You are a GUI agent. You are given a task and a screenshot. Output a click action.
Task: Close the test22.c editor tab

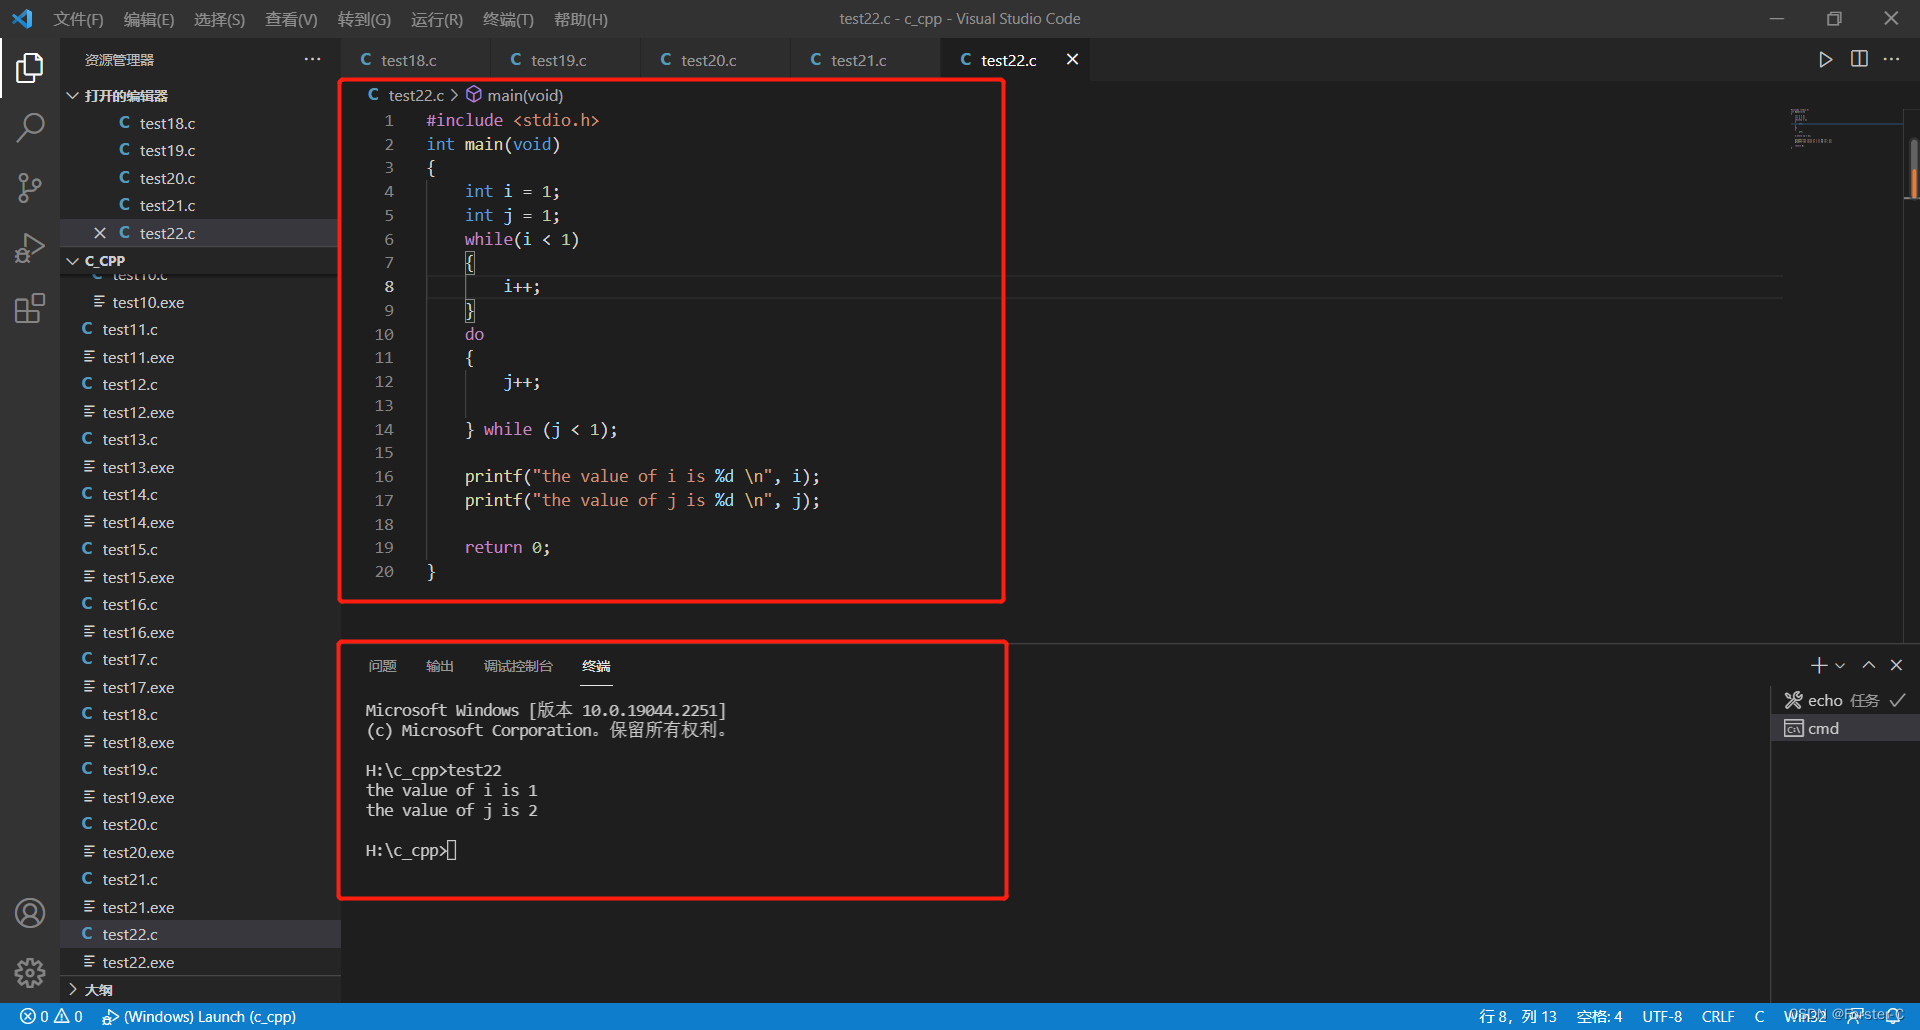1072,60
